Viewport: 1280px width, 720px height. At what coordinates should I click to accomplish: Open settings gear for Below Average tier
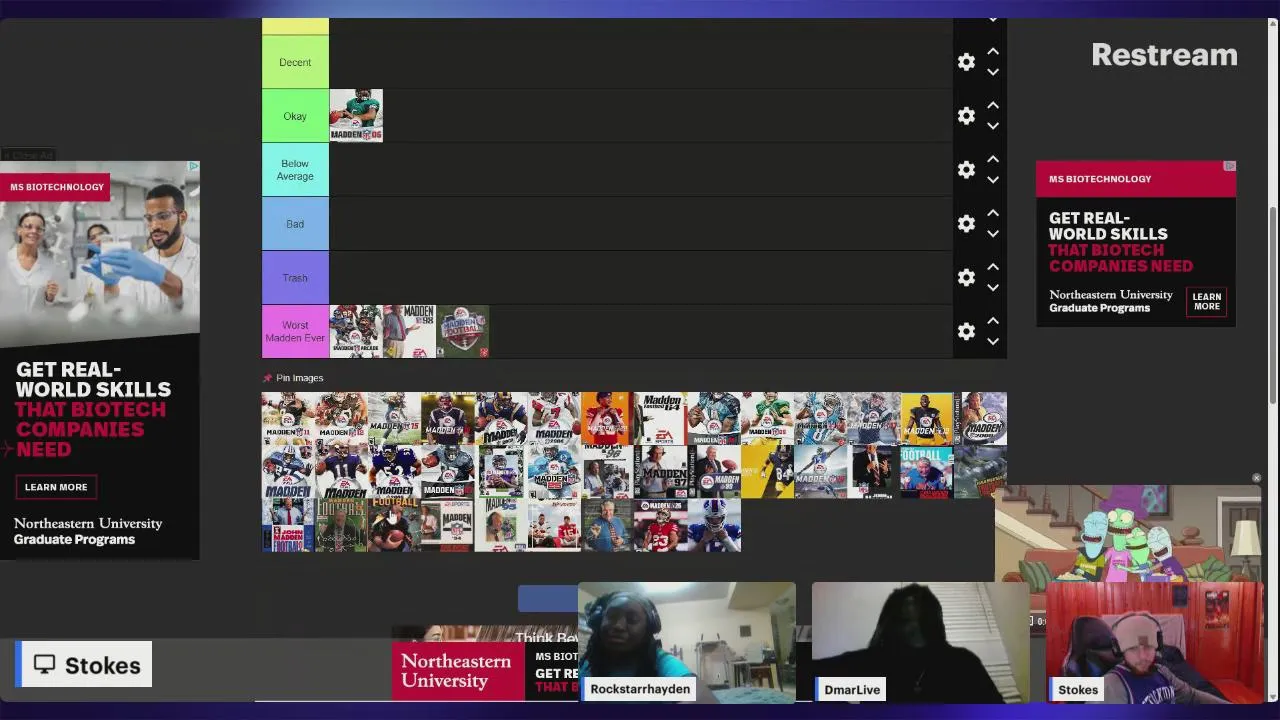pos(966,170)
